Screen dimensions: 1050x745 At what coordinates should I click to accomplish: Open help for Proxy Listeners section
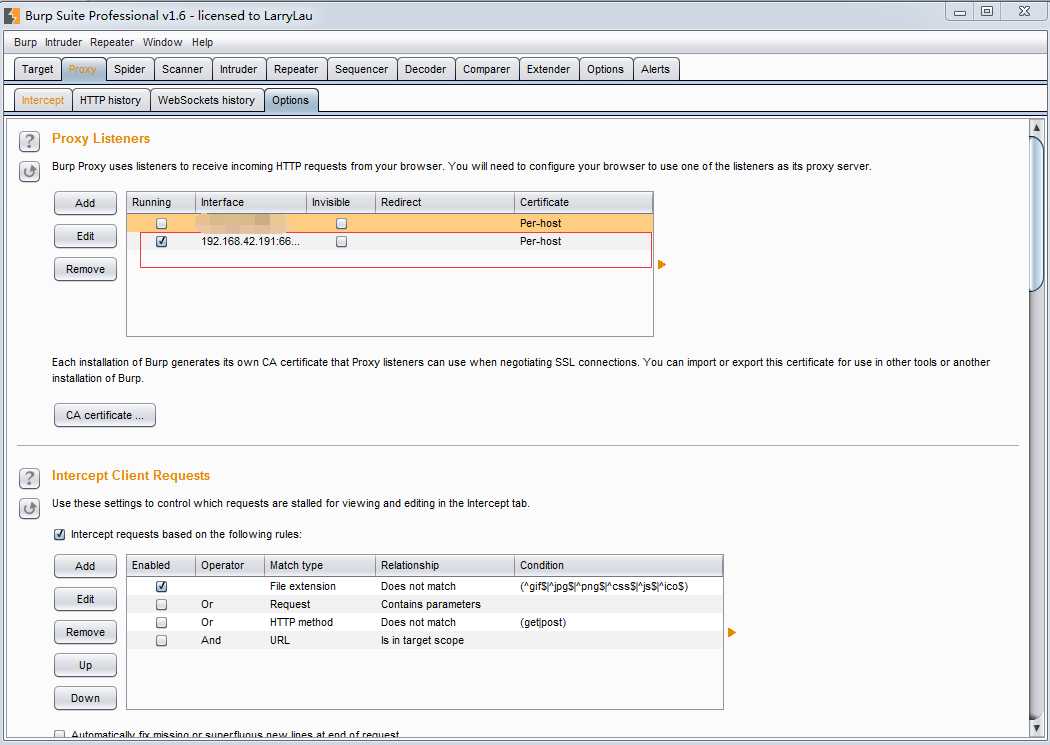[29, 141]
